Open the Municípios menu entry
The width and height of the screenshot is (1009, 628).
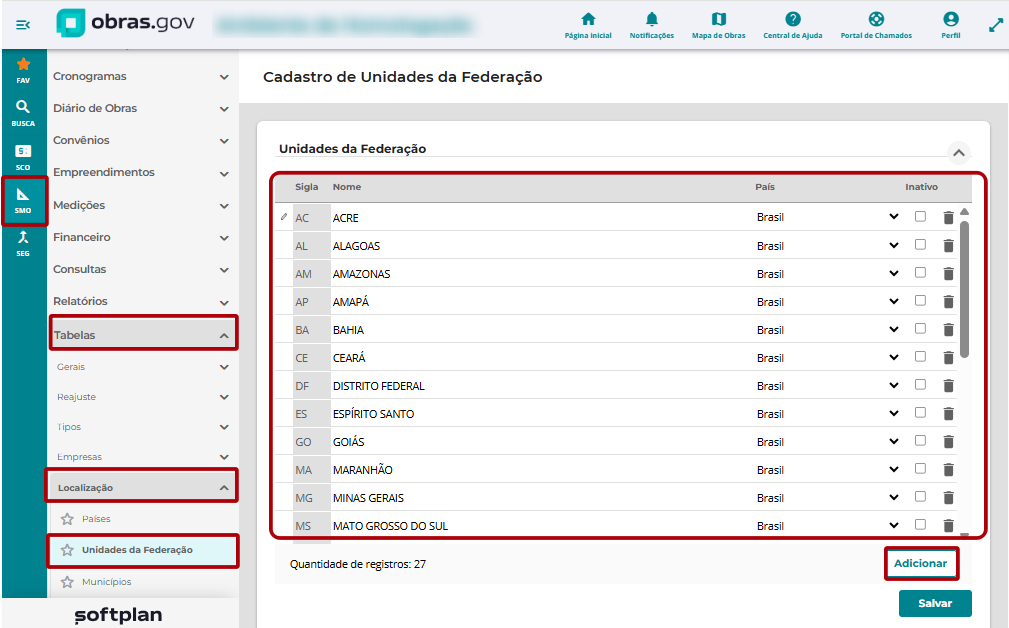click(x=106, y=582)
